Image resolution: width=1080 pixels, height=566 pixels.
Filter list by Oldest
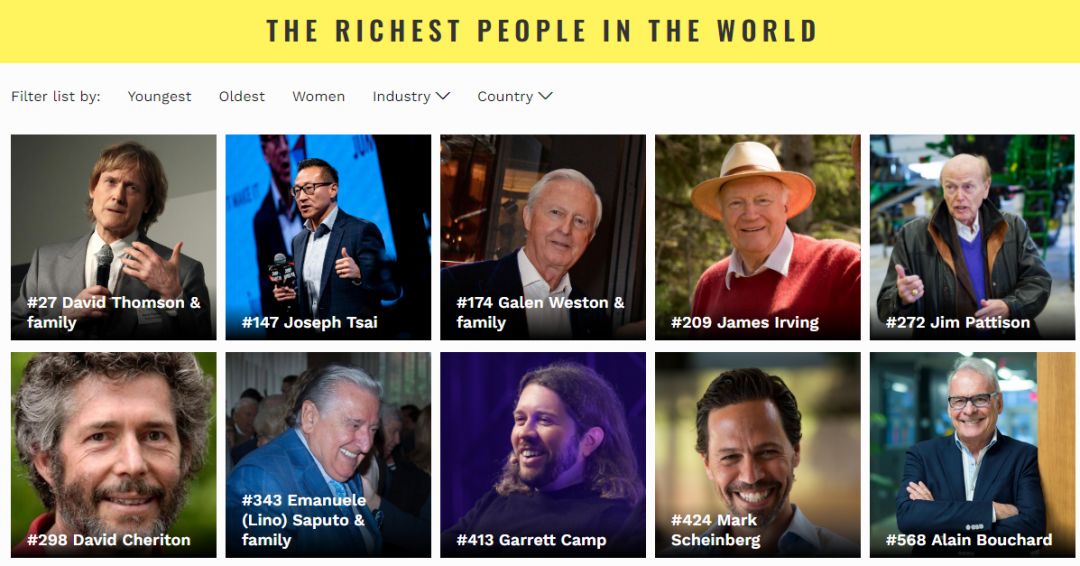[242, 96]
